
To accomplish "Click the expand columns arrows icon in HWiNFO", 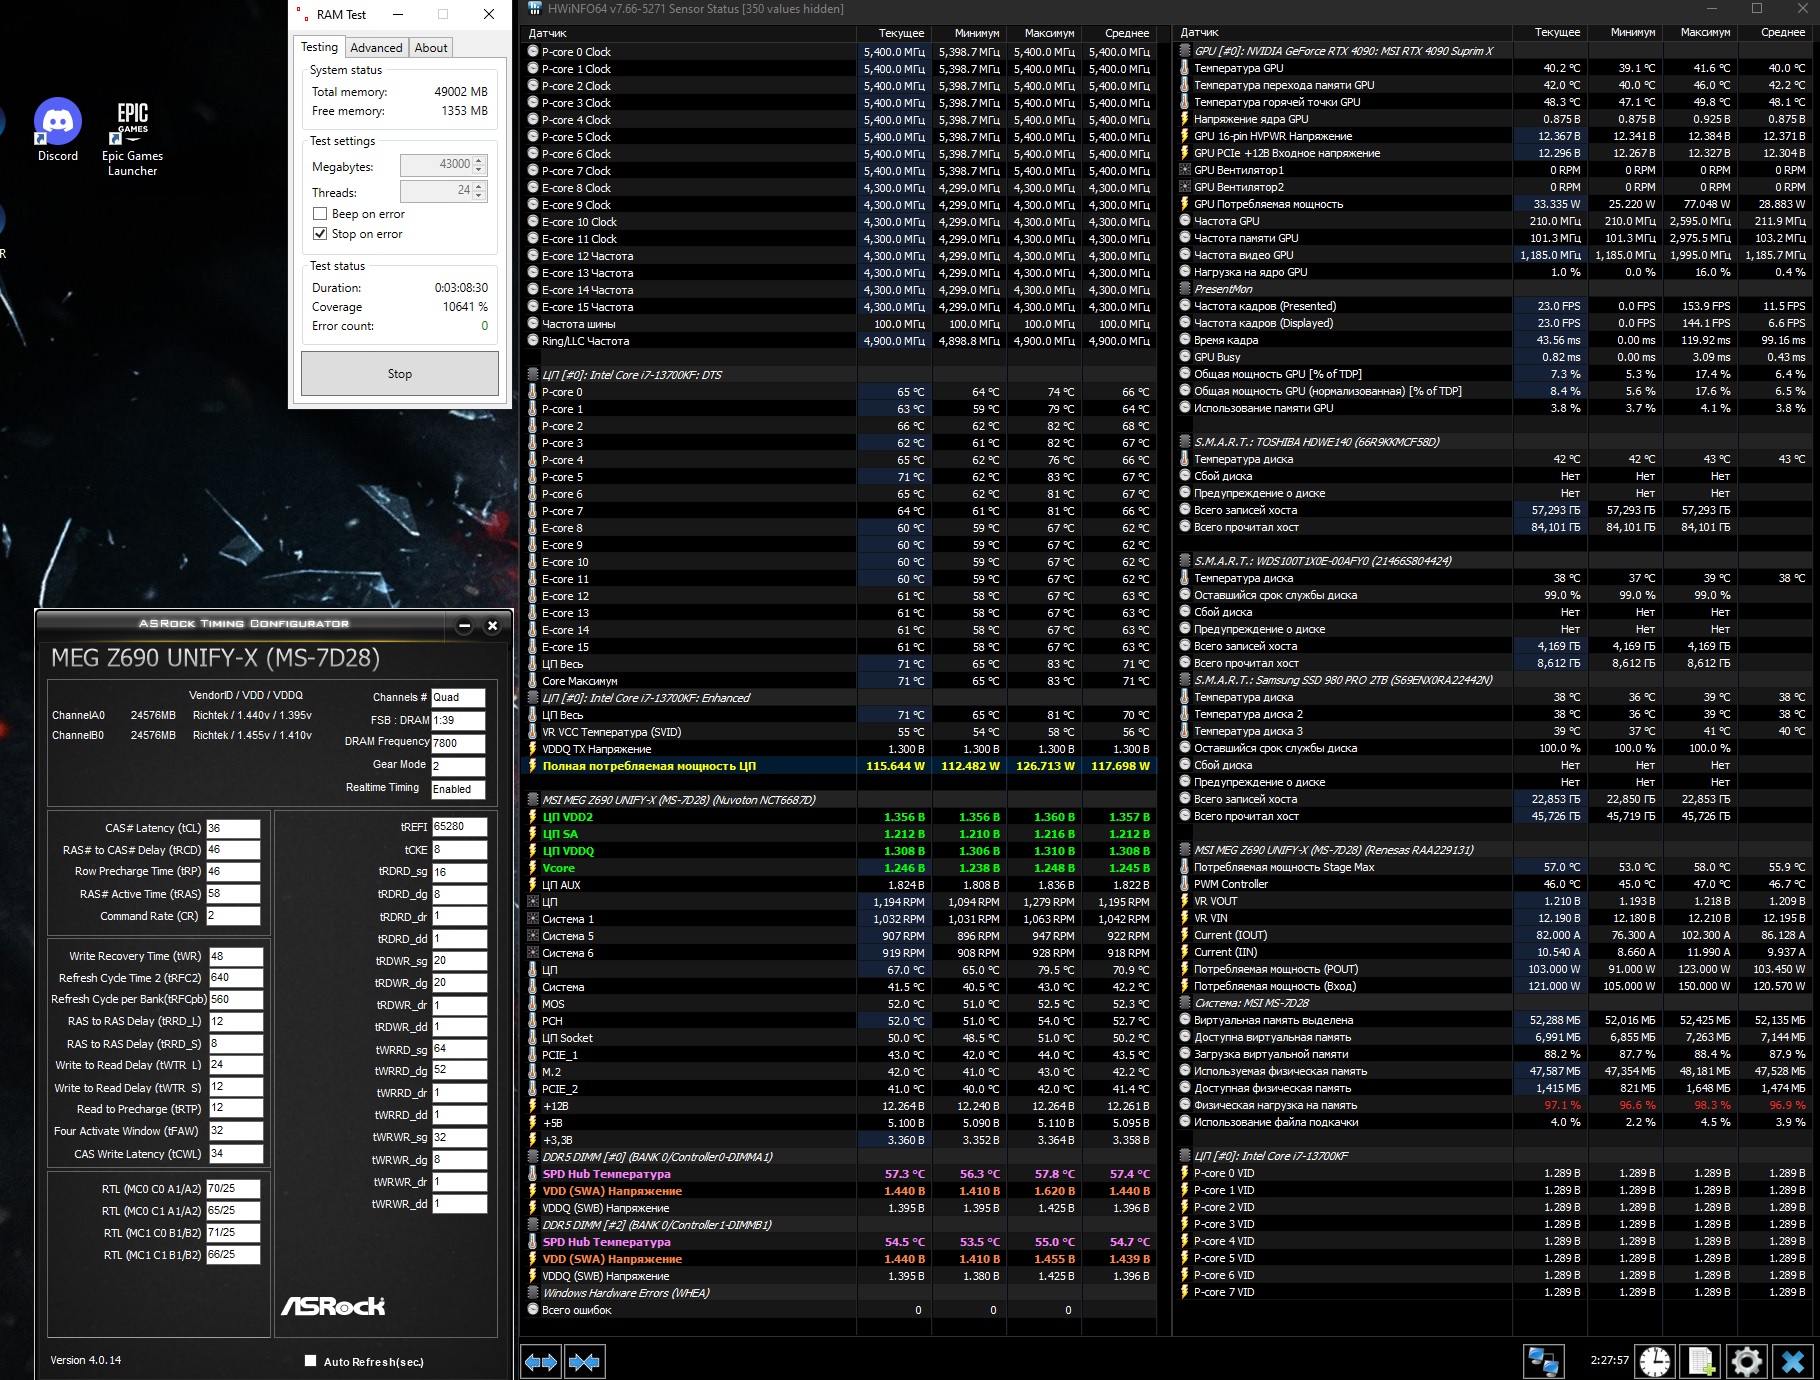I will tap(541, 1361).
